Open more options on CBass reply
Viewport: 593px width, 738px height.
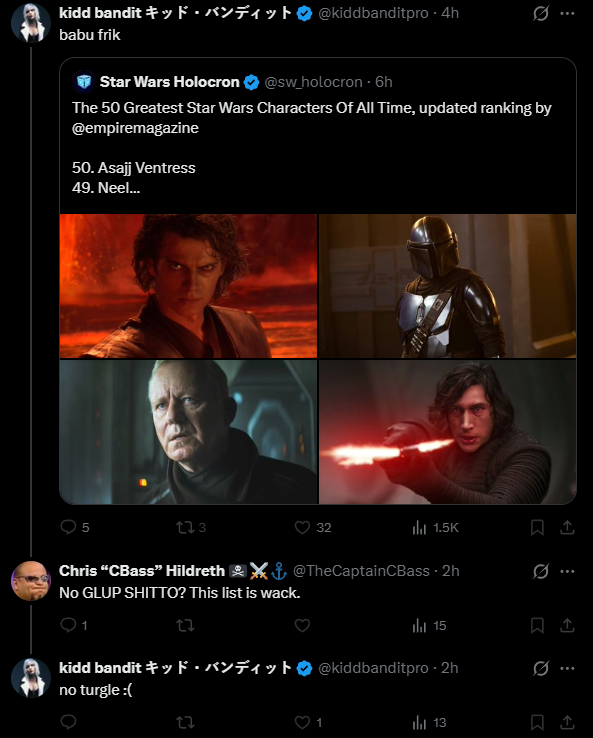567,571
